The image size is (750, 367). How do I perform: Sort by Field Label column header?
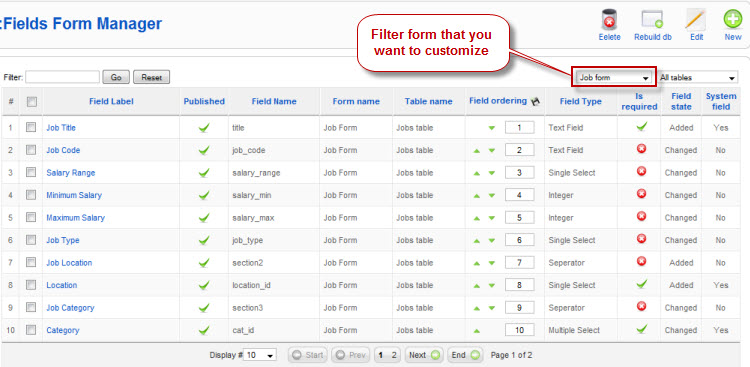[x=111, y=101]
